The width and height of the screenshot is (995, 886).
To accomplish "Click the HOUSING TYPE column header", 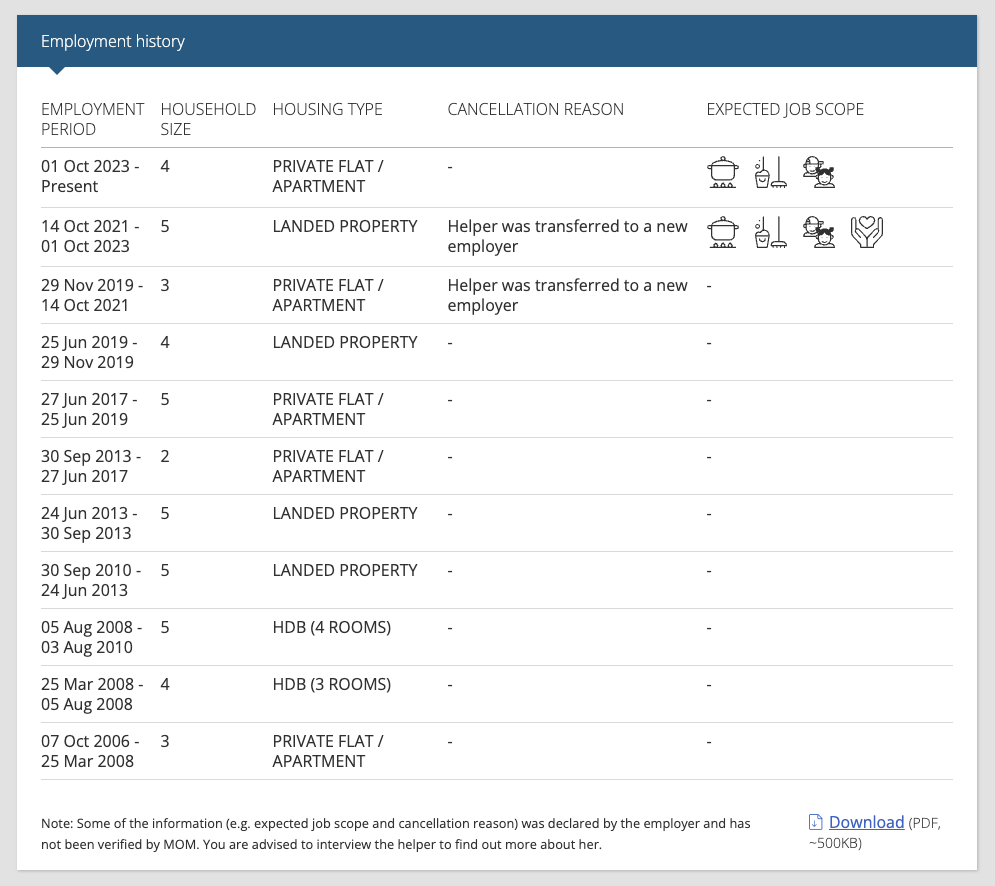I will click(x=327, y=109).
